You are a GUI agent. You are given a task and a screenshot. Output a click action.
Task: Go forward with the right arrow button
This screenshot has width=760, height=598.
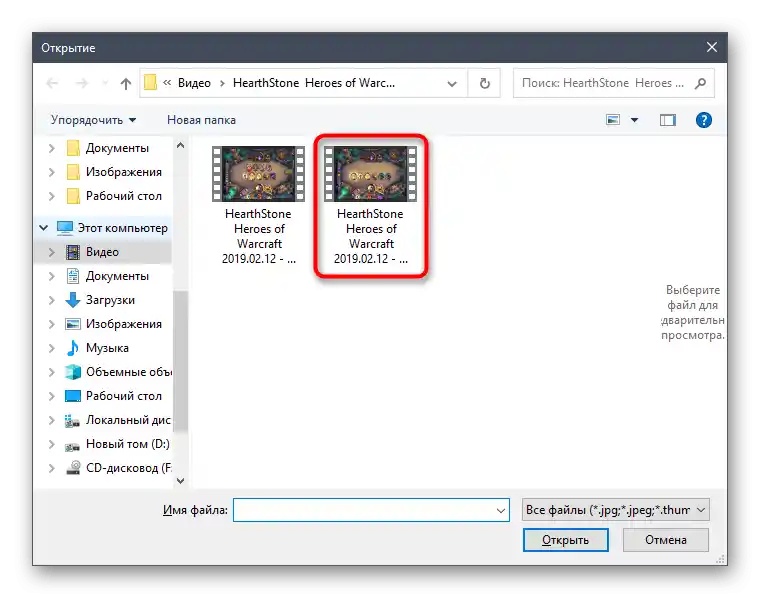point(81,83)
